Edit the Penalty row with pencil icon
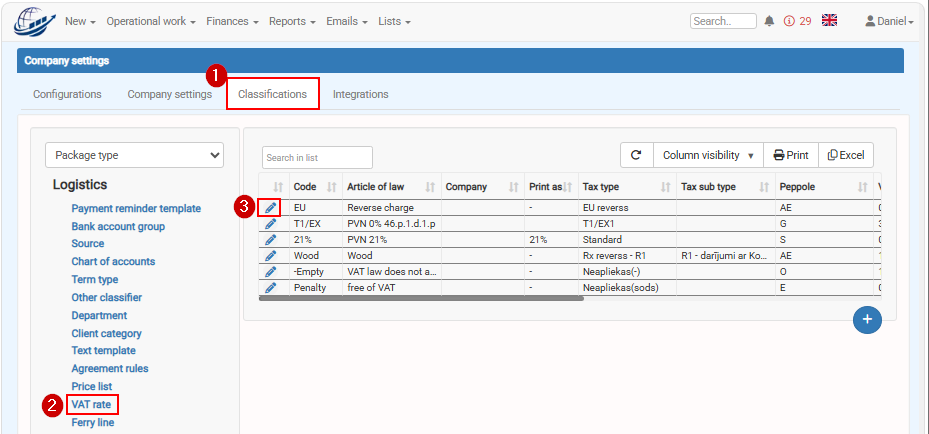The width and height of the screenshot is (929, 434). 270,288
